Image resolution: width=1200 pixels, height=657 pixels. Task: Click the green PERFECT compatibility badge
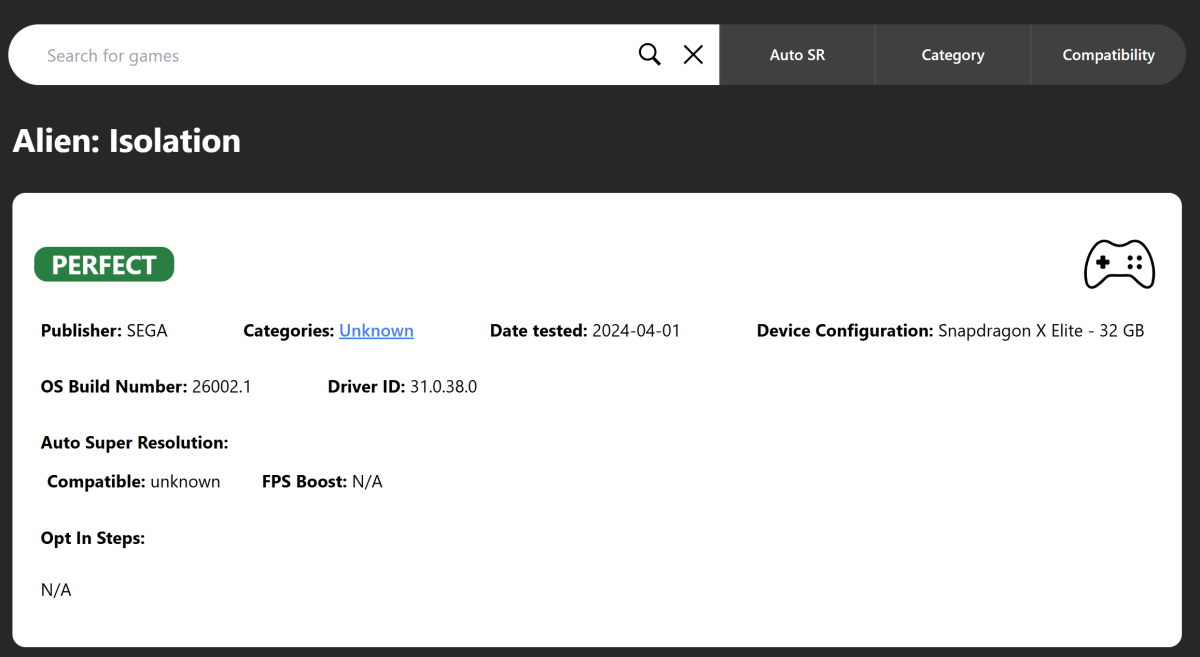point(104,265)
